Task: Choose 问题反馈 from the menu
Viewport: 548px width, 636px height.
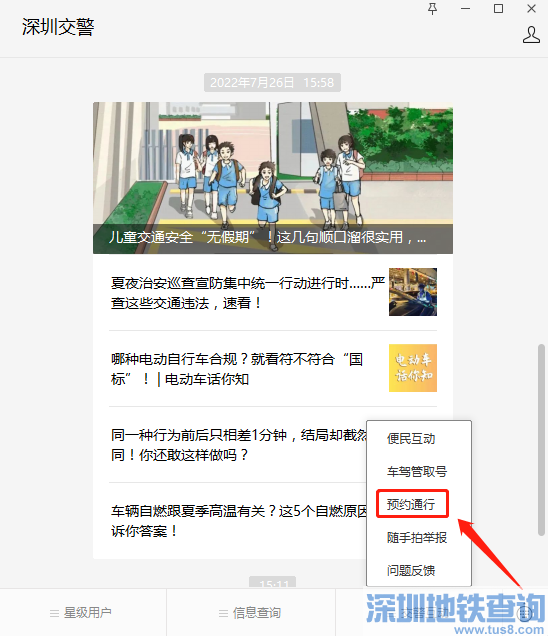Action: pos(411,570)
